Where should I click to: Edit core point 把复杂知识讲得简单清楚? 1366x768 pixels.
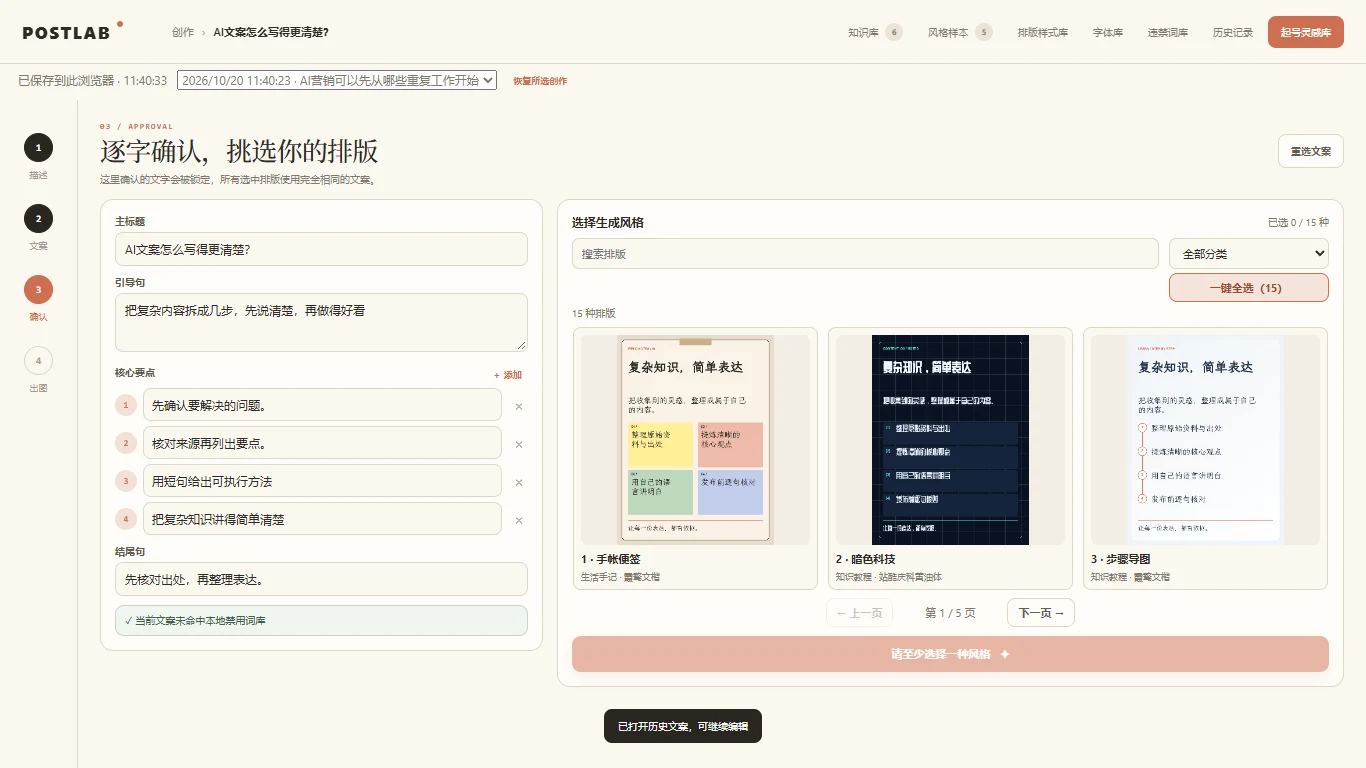pos(322,519)
